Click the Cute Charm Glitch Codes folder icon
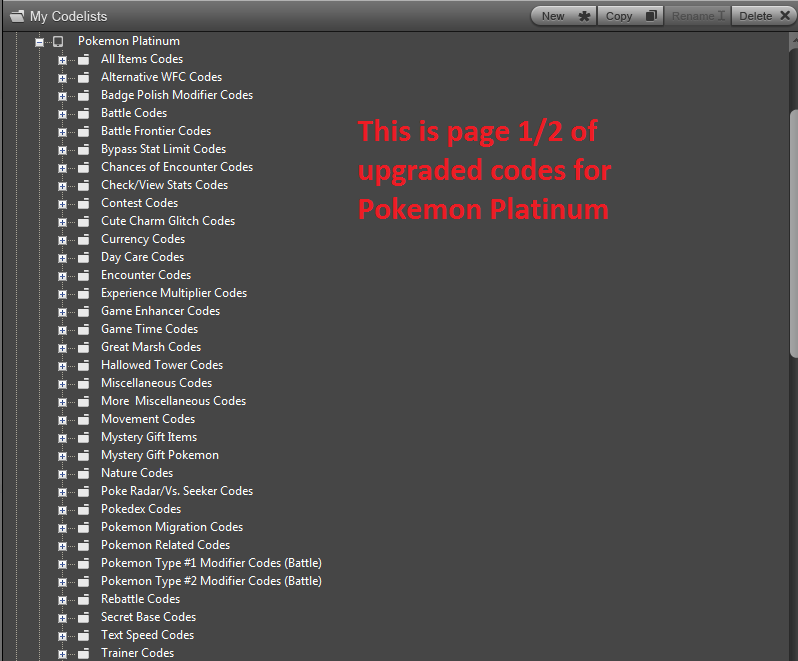The image size is (798, 661). (83, 221)
